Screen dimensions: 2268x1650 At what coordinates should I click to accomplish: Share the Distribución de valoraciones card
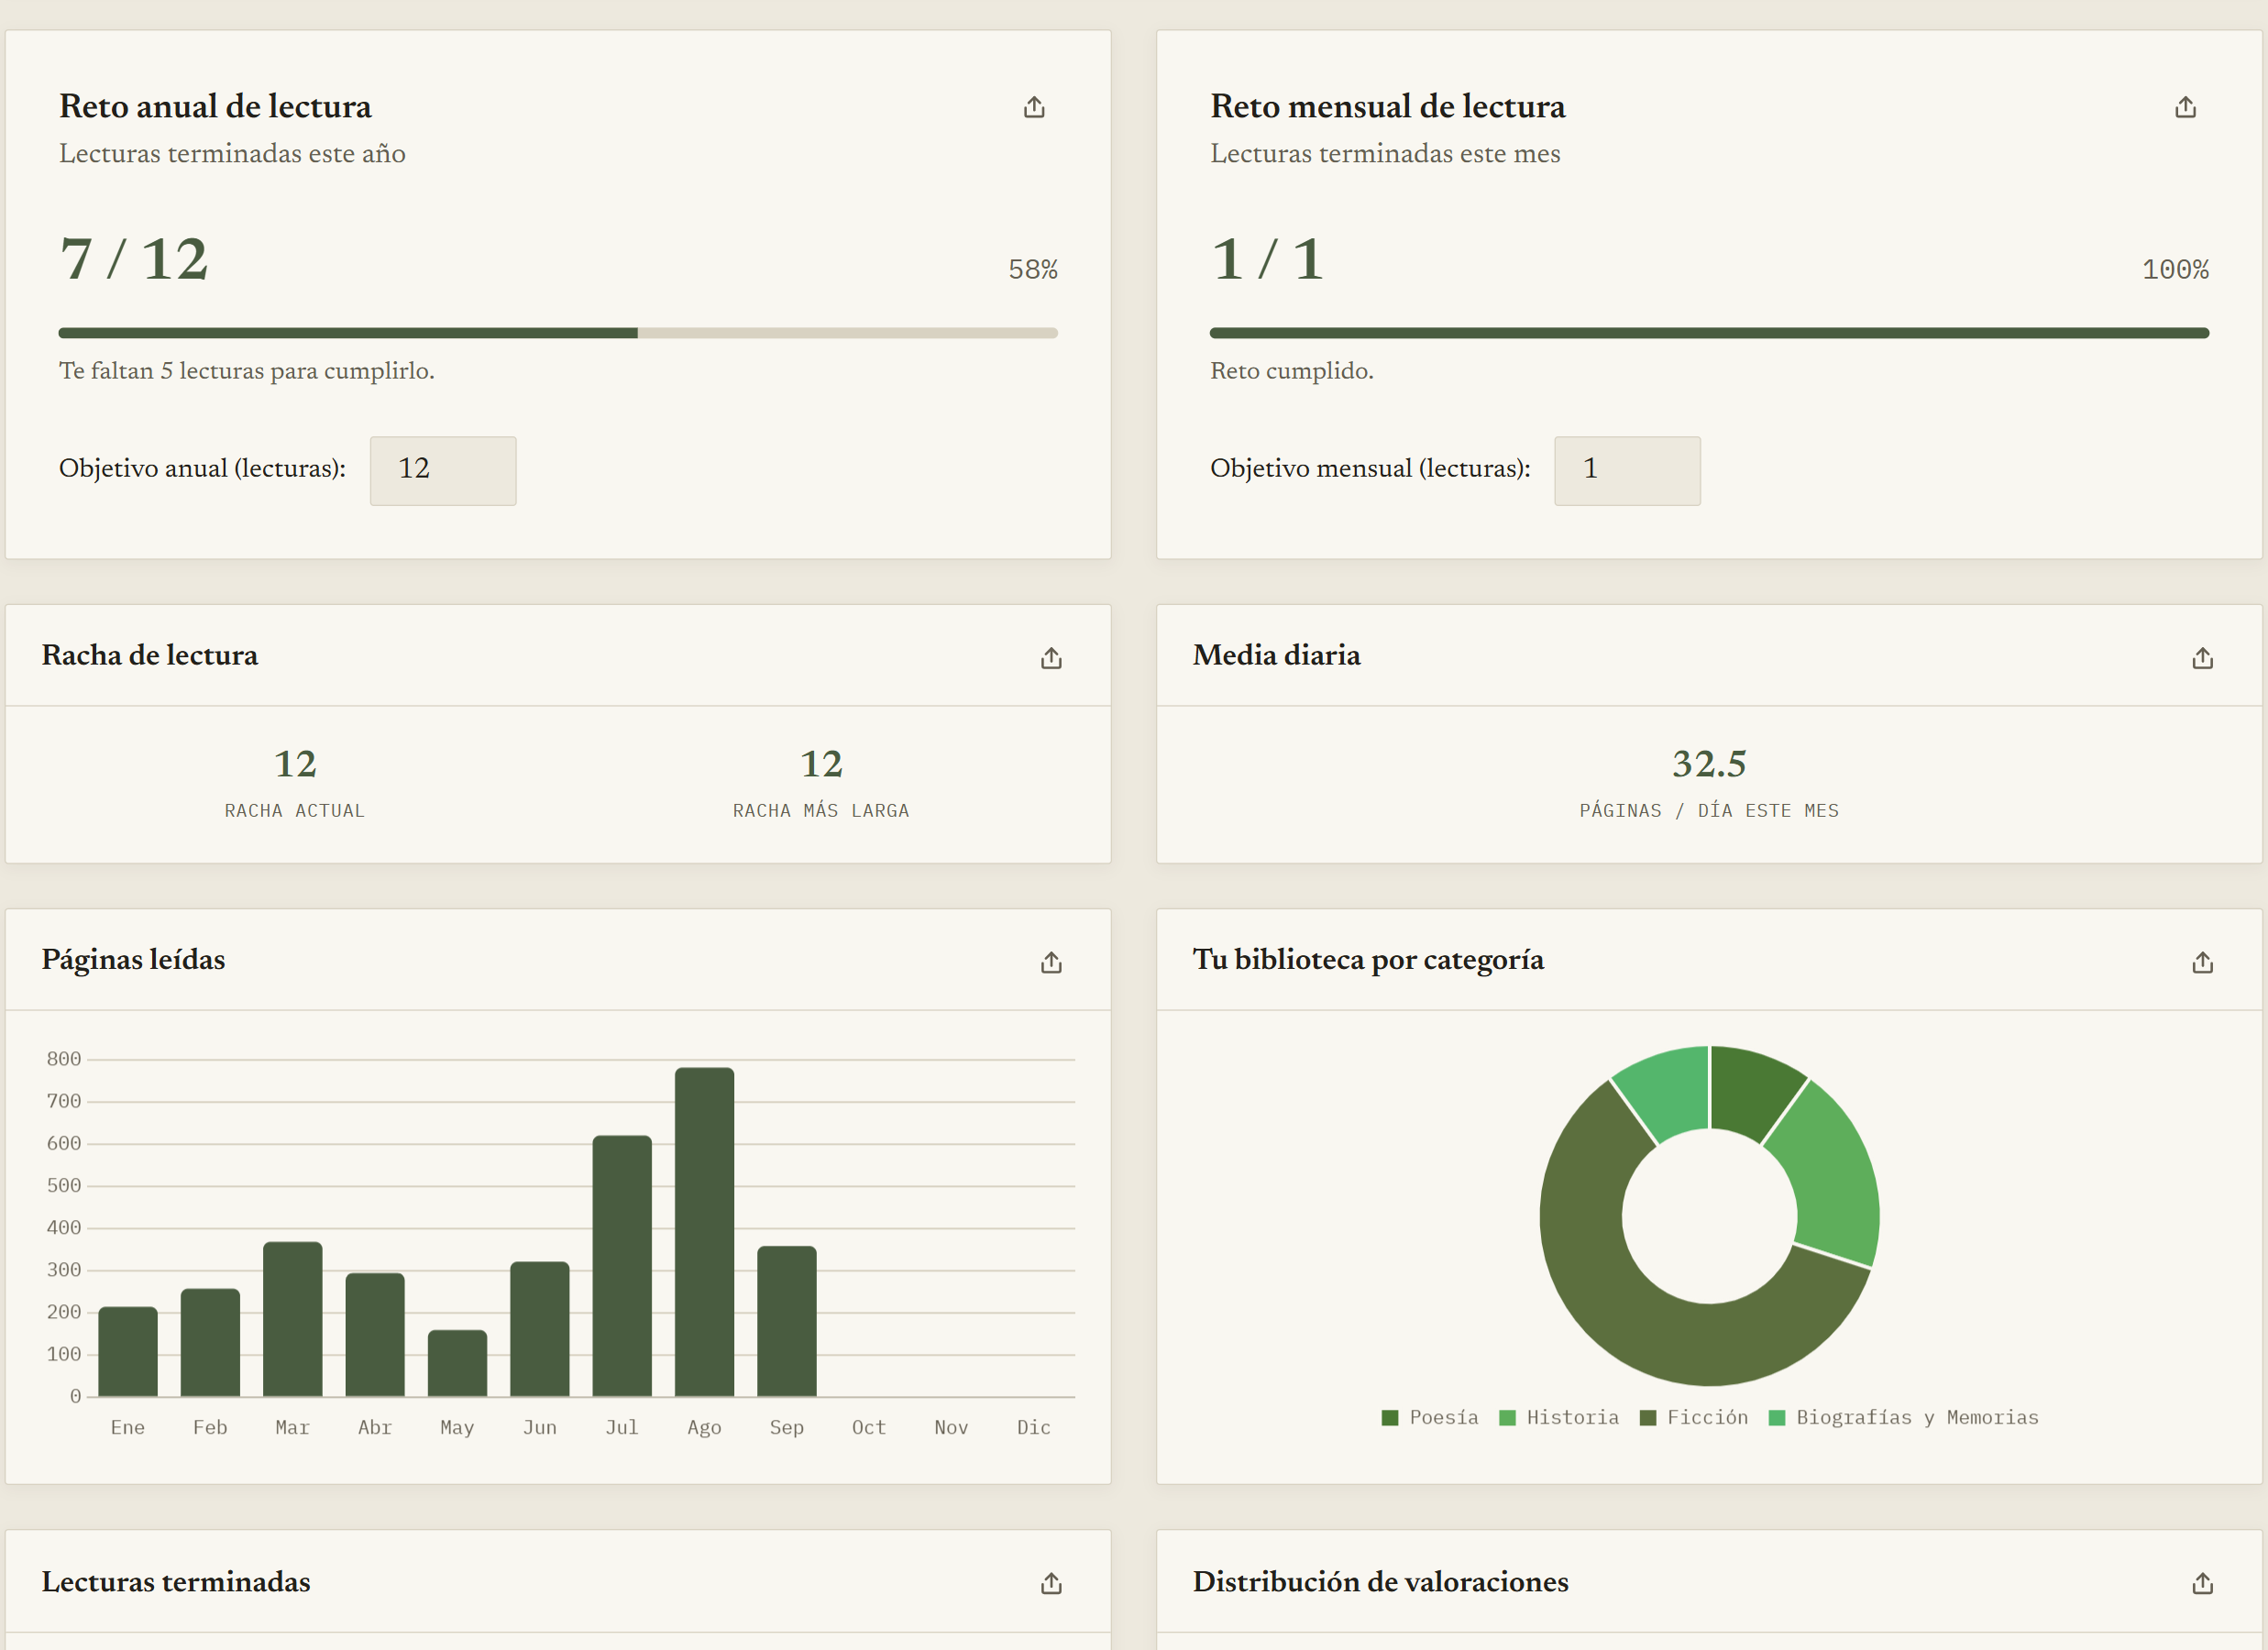pyautogui.click(x=2202, y=1583)
